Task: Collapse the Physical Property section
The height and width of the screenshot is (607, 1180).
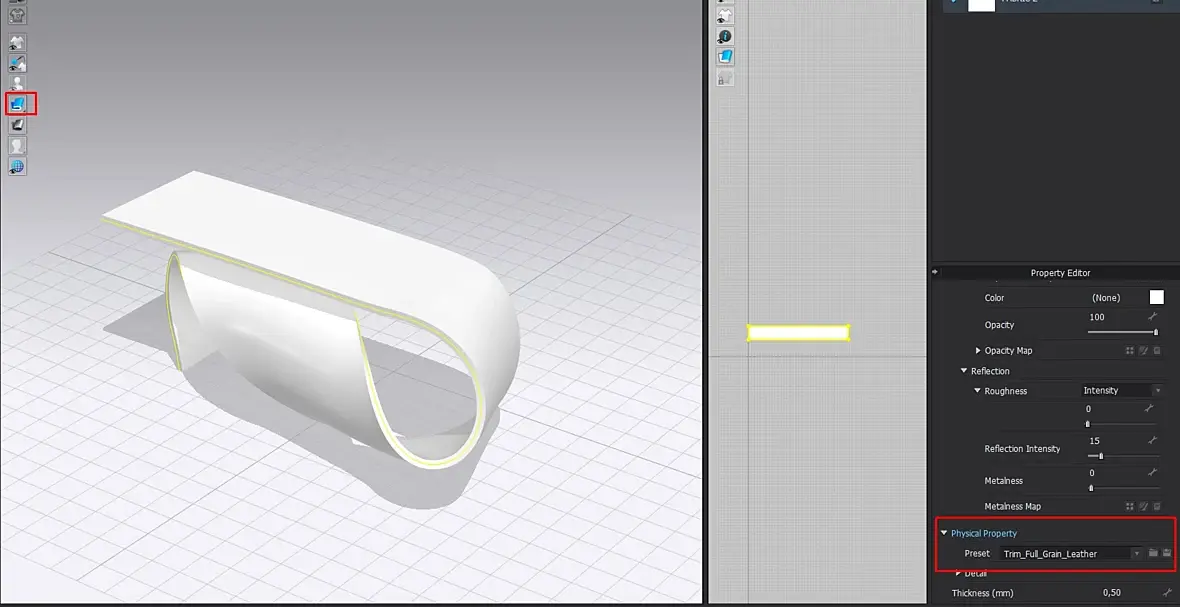Action: (x=944, y=533)
